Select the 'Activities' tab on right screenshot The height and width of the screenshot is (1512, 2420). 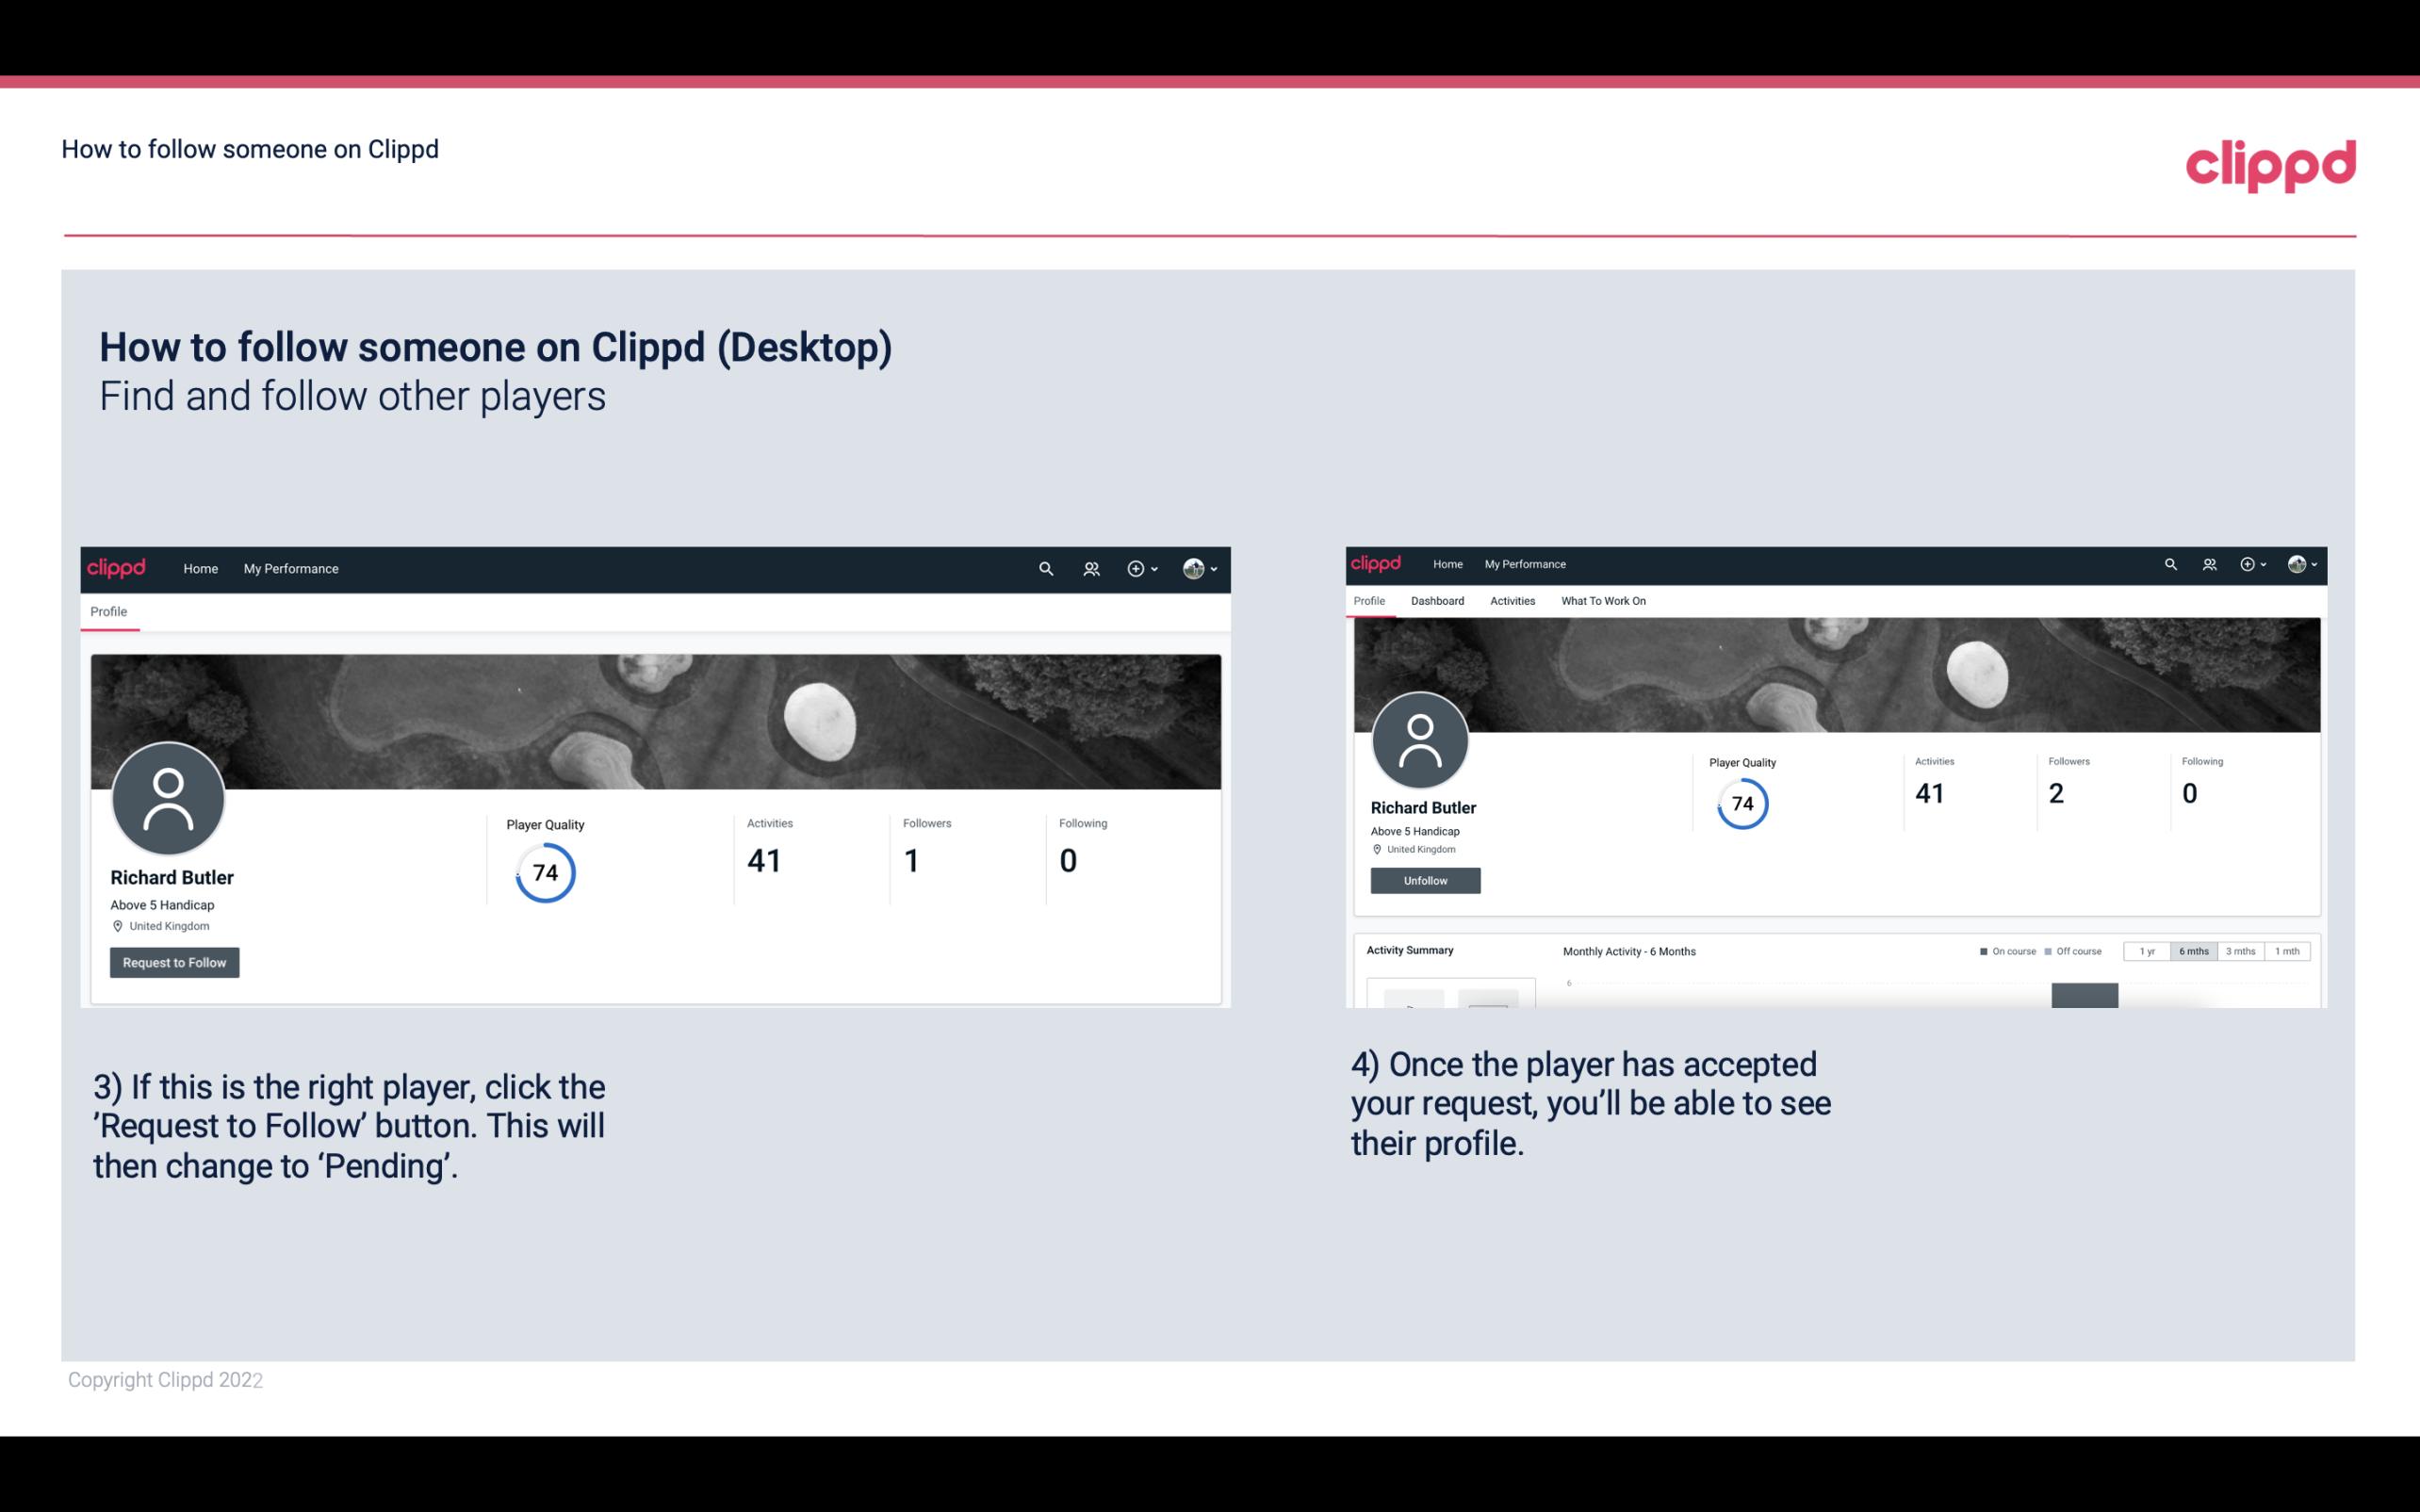coord(1509,601)
